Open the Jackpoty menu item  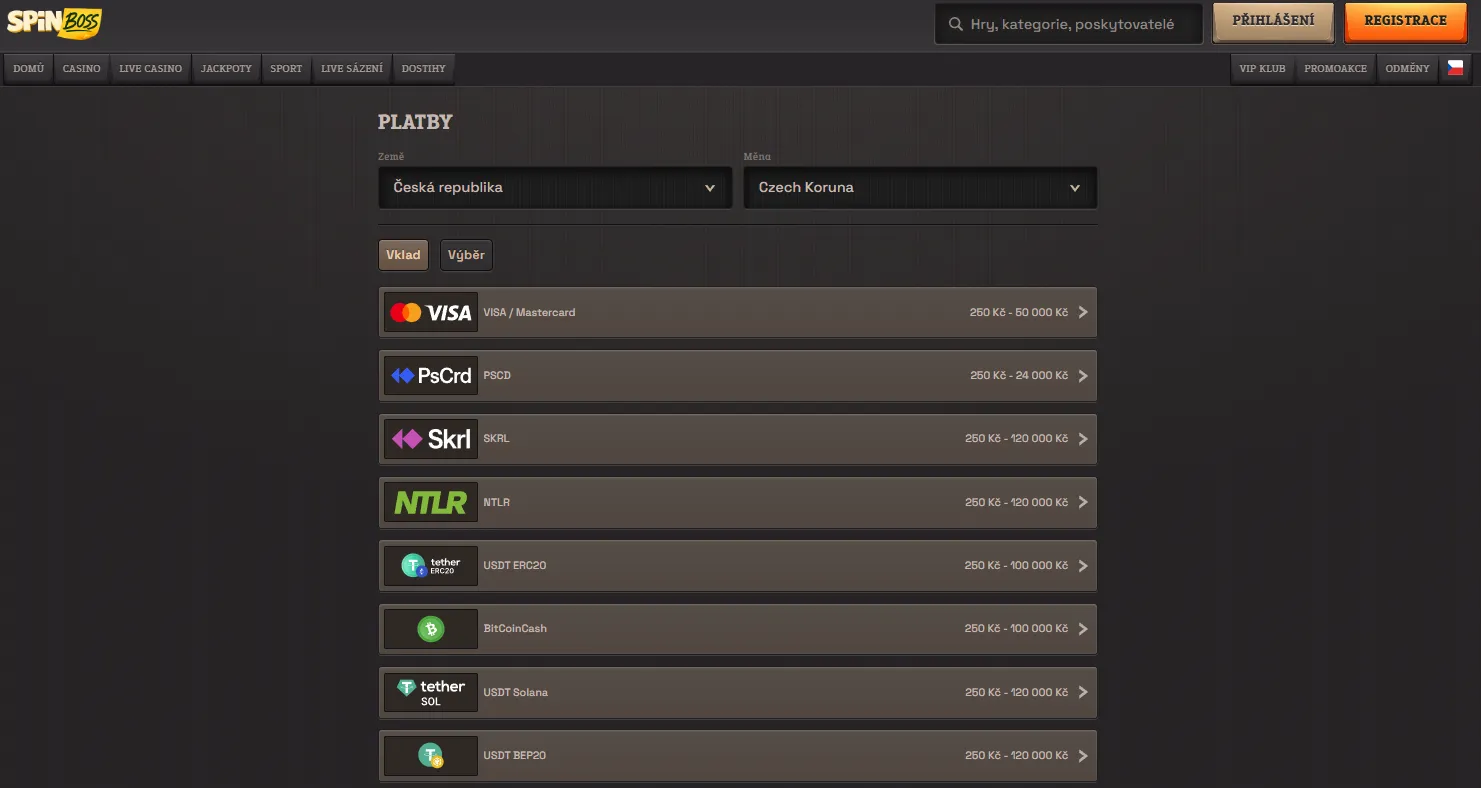click(226, 69)
